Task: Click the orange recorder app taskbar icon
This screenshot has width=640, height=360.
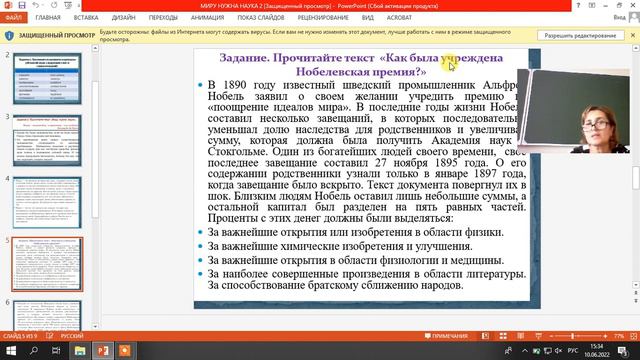Action: click(x=125, y=351)
